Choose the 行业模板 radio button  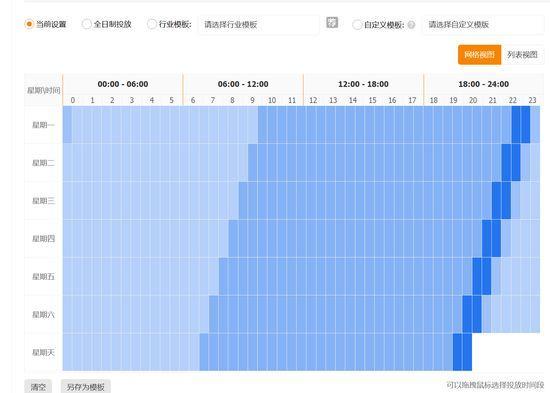(x=152, y=24)
